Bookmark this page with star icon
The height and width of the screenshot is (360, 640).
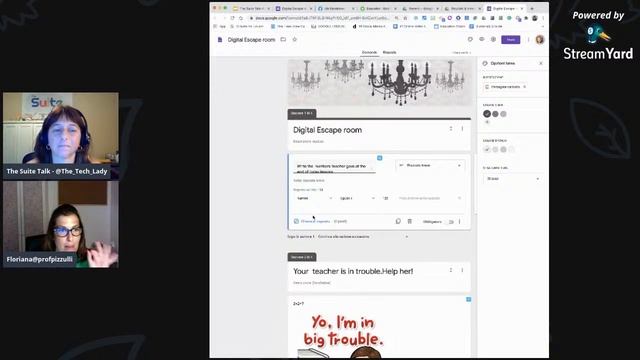pos(405,18)
